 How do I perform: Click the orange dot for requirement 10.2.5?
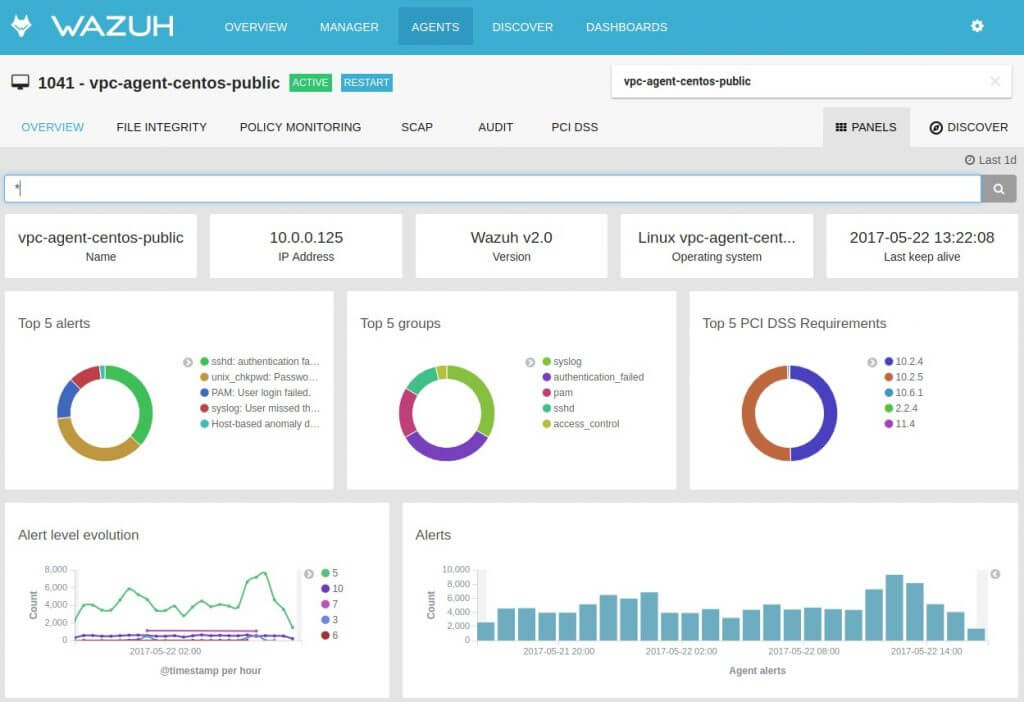pyautogui.click(x=888, y=377)
